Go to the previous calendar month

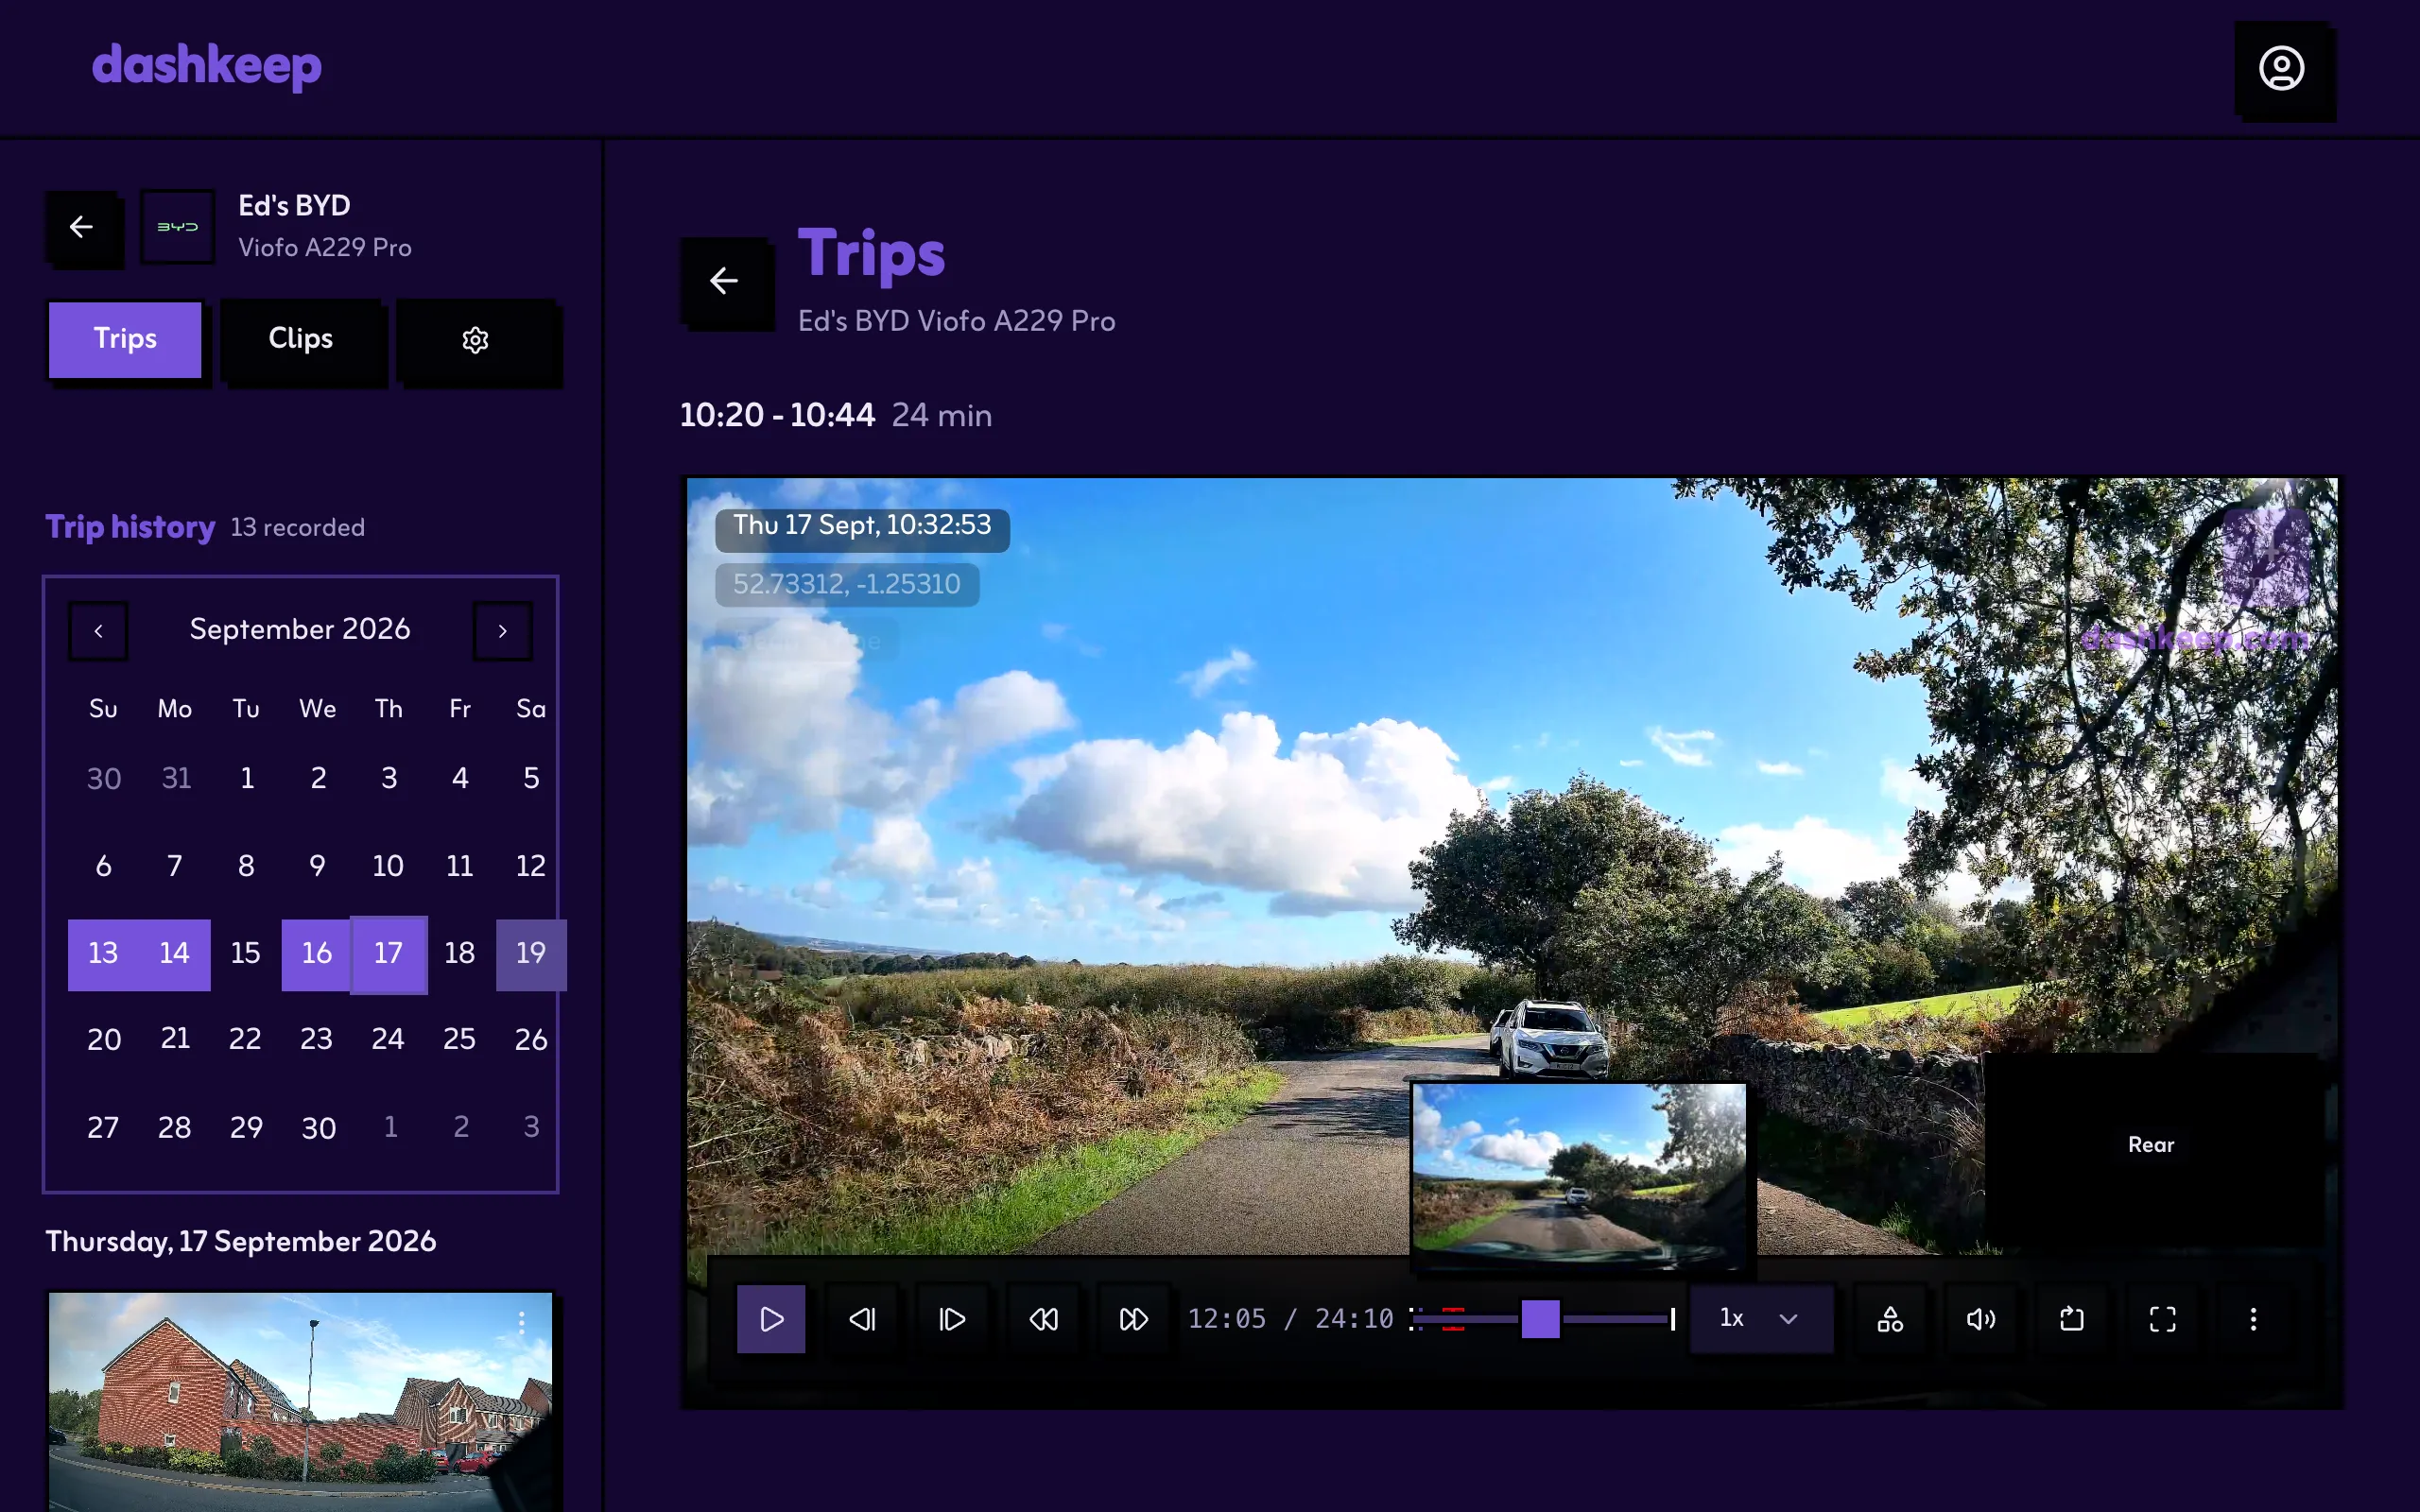point(98,631)
